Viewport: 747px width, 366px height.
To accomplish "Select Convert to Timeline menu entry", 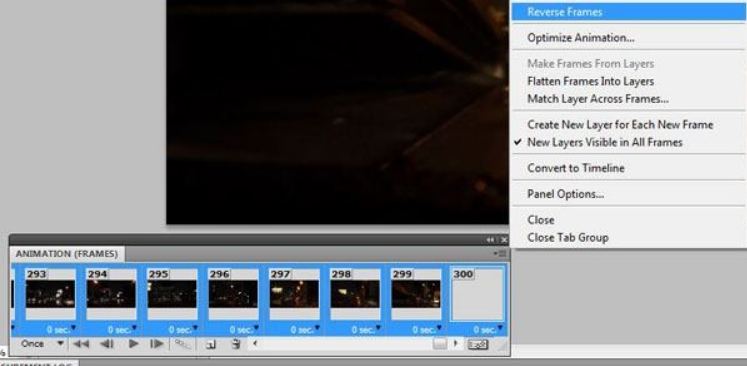I will pos(629,168).
